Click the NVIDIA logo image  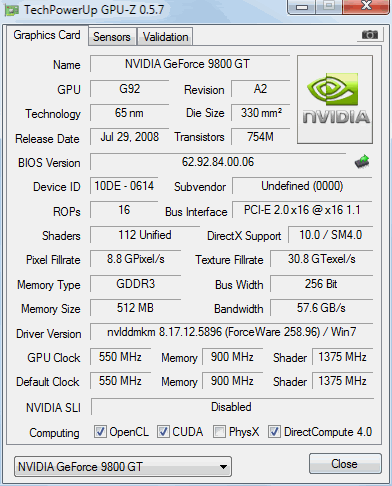(x=335, y=99)
